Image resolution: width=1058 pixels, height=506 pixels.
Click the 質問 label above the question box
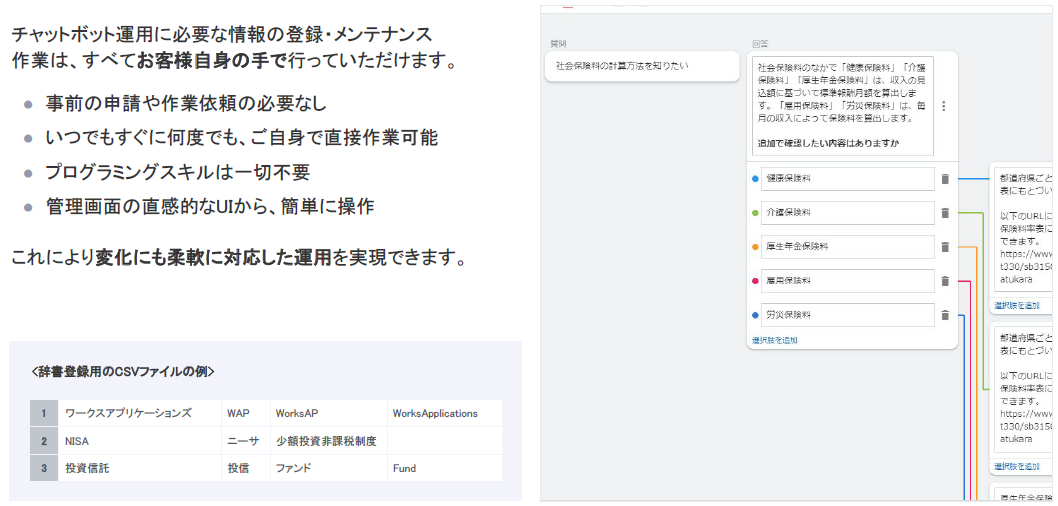click(557, 44)
